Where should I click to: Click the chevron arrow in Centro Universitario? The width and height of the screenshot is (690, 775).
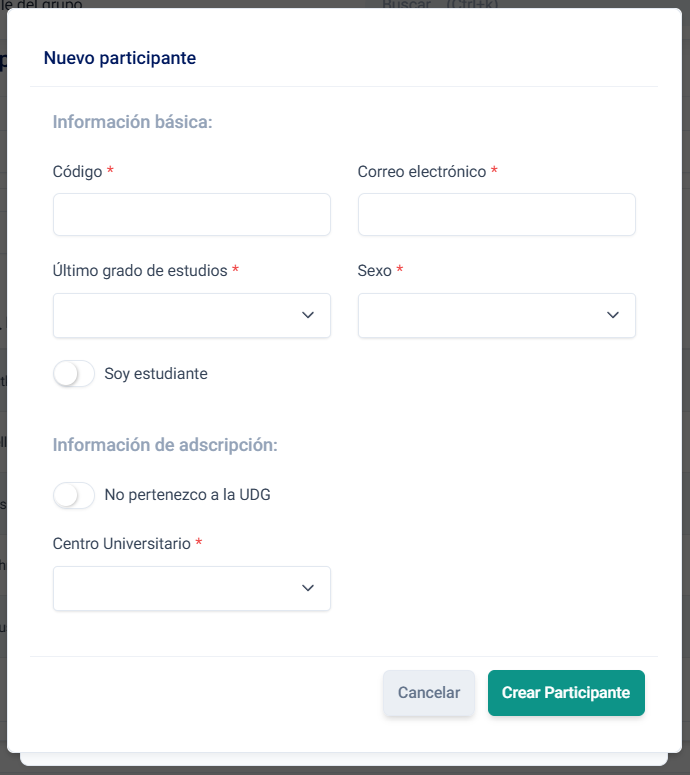pos(308,588)
